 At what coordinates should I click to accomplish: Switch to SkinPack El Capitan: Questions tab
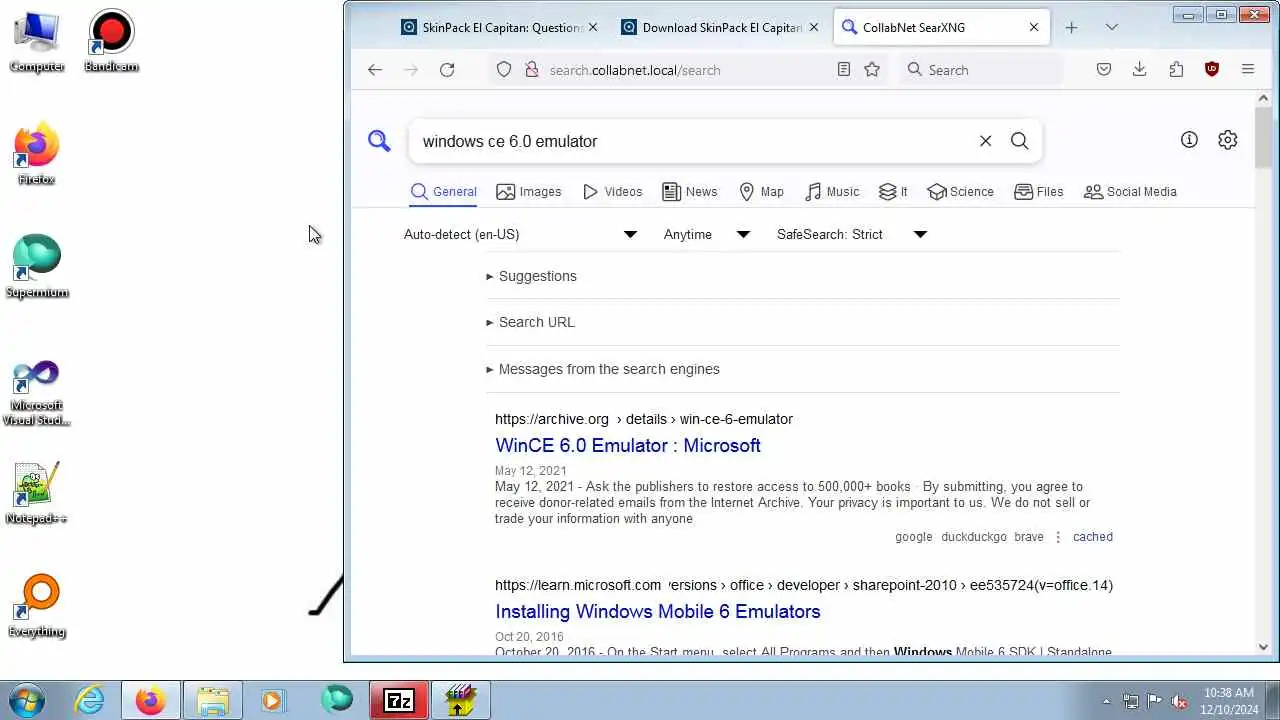pos(497,27)
